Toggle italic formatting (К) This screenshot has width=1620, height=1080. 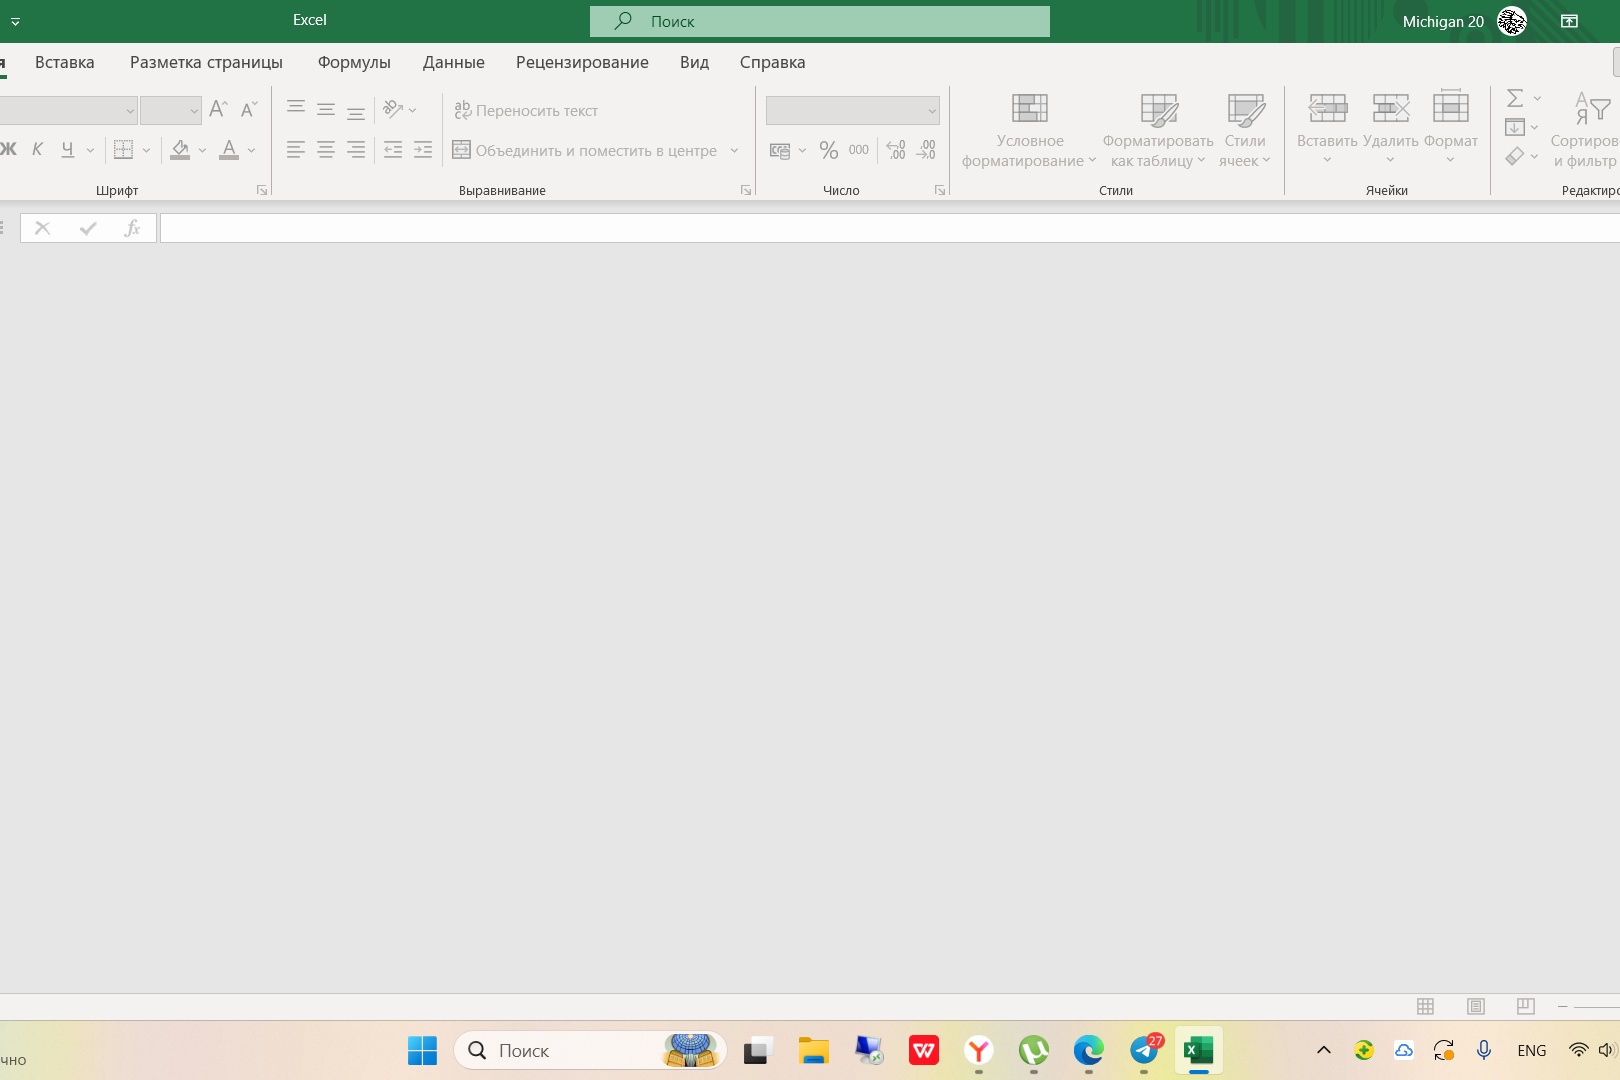click(x=37, y=150)
